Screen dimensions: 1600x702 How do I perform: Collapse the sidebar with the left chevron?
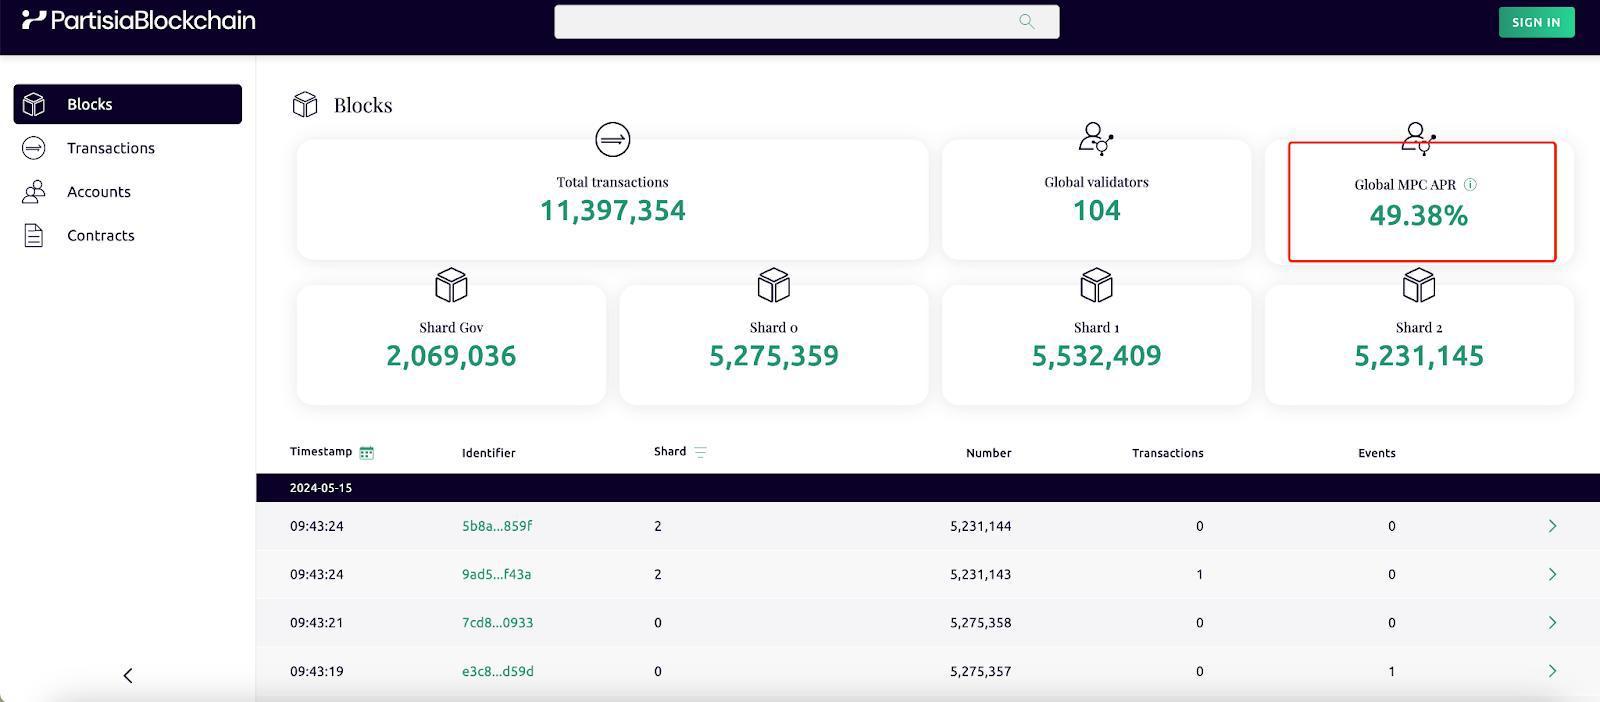(x=128, y=676)
